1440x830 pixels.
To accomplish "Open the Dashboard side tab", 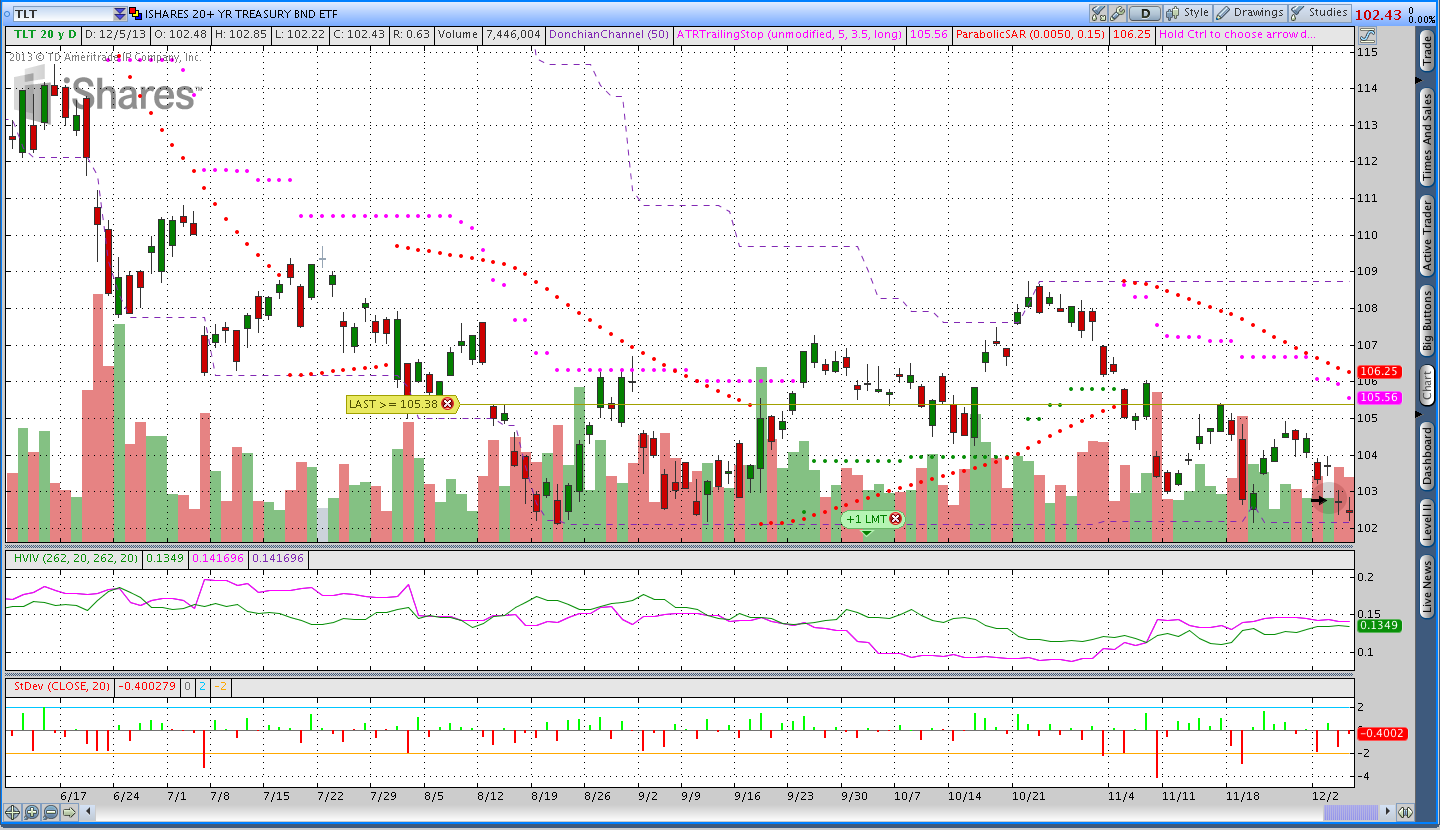I will [x=1427, y=458].
